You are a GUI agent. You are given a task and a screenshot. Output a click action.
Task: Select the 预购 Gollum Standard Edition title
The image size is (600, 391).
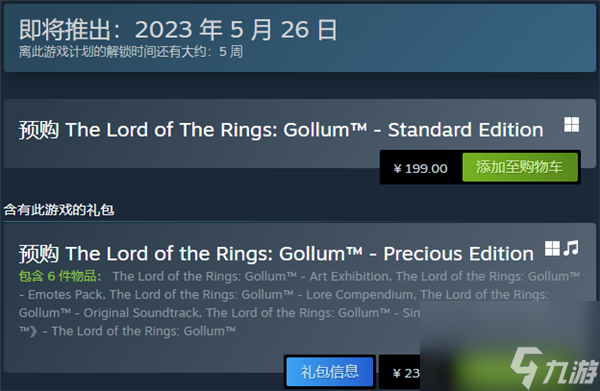tap(281, 130)
